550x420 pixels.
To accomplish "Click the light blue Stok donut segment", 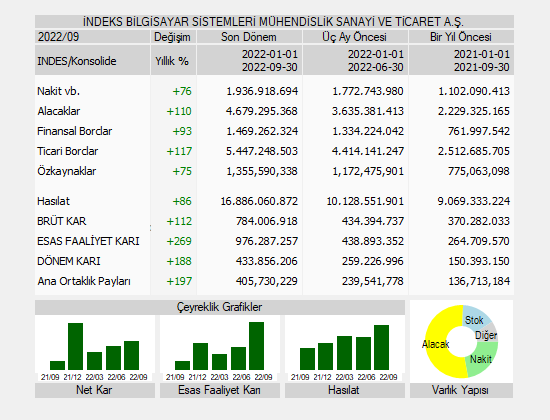I will (474, 319).
